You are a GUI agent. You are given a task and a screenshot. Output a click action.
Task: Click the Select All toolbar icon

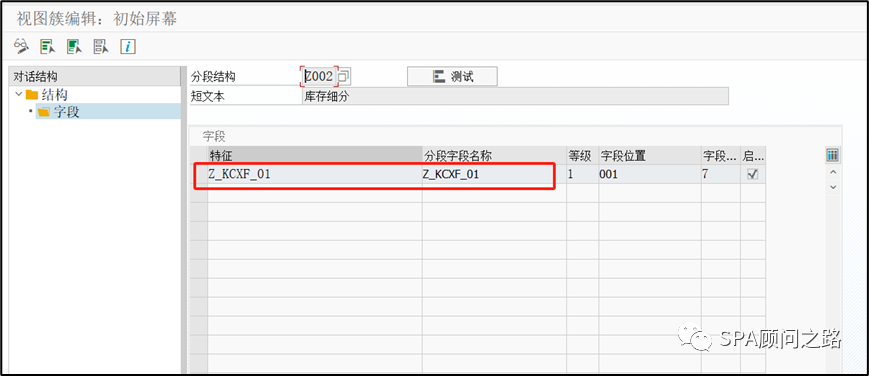48,47
